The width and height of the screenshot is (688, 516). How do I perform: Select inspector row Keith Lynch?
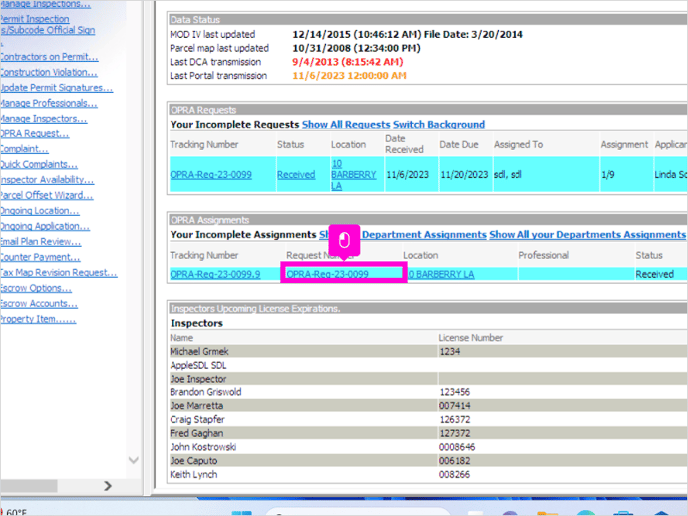coord(428,474)
